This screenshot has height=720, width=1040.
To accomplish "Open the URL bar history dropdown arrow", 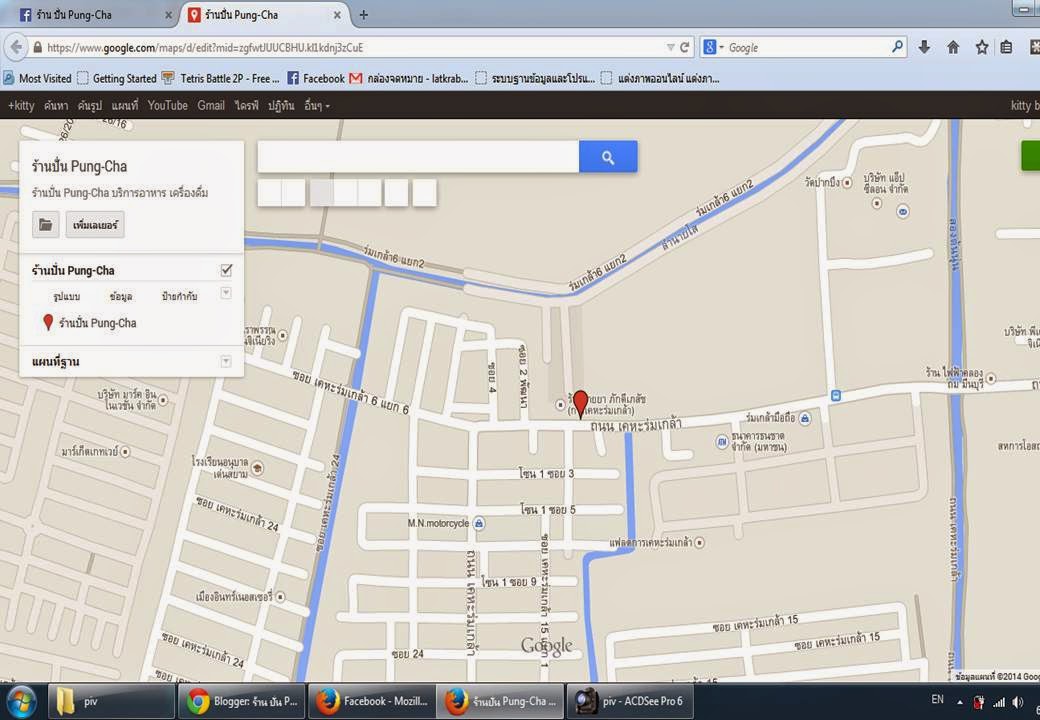I will (671, 47).
